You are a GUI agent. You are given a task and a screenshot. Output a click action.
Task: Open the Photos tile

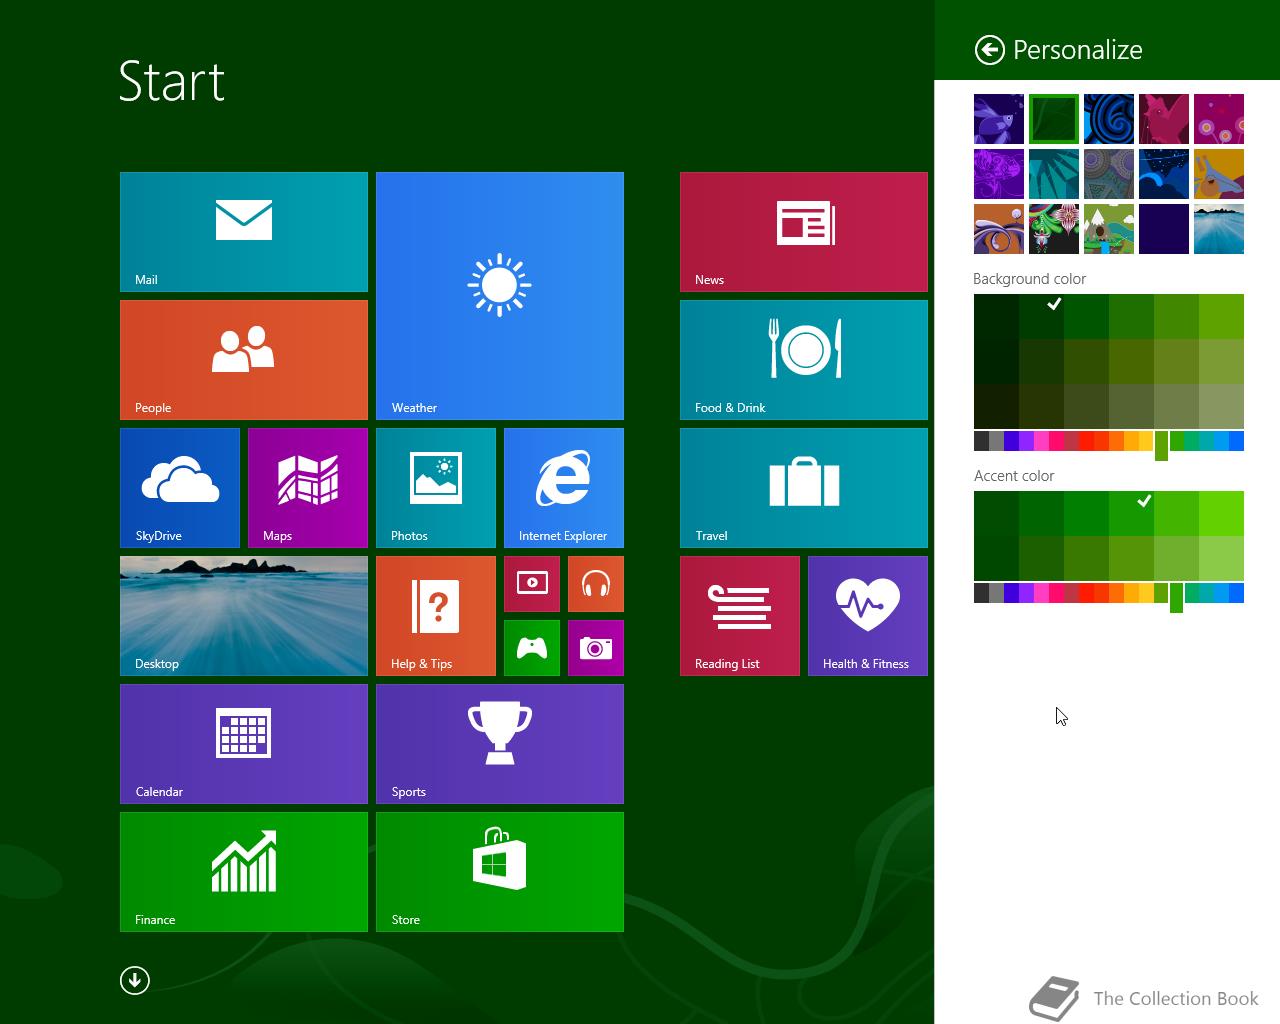(x=436, y=488)
